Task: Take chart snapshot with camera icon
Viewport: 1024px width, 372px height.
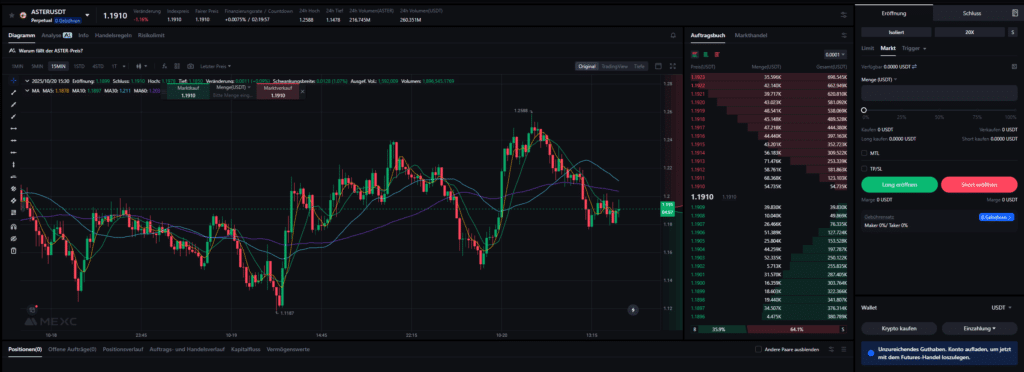Action: [x=190, y=66]
